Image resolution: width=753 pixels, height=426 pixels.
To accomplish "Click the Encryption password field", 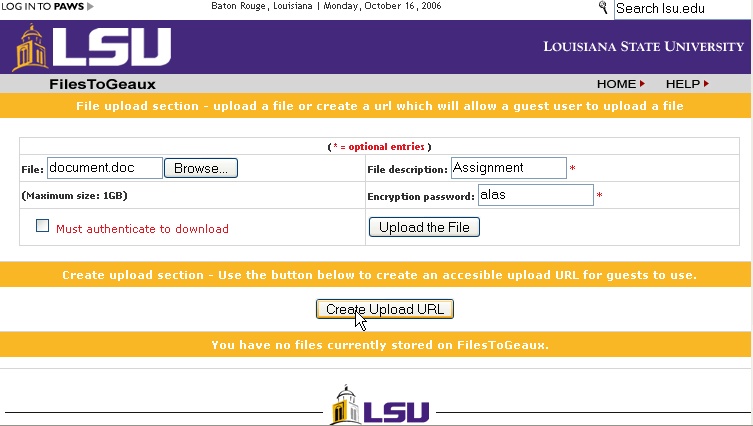I will coord(535,195).
